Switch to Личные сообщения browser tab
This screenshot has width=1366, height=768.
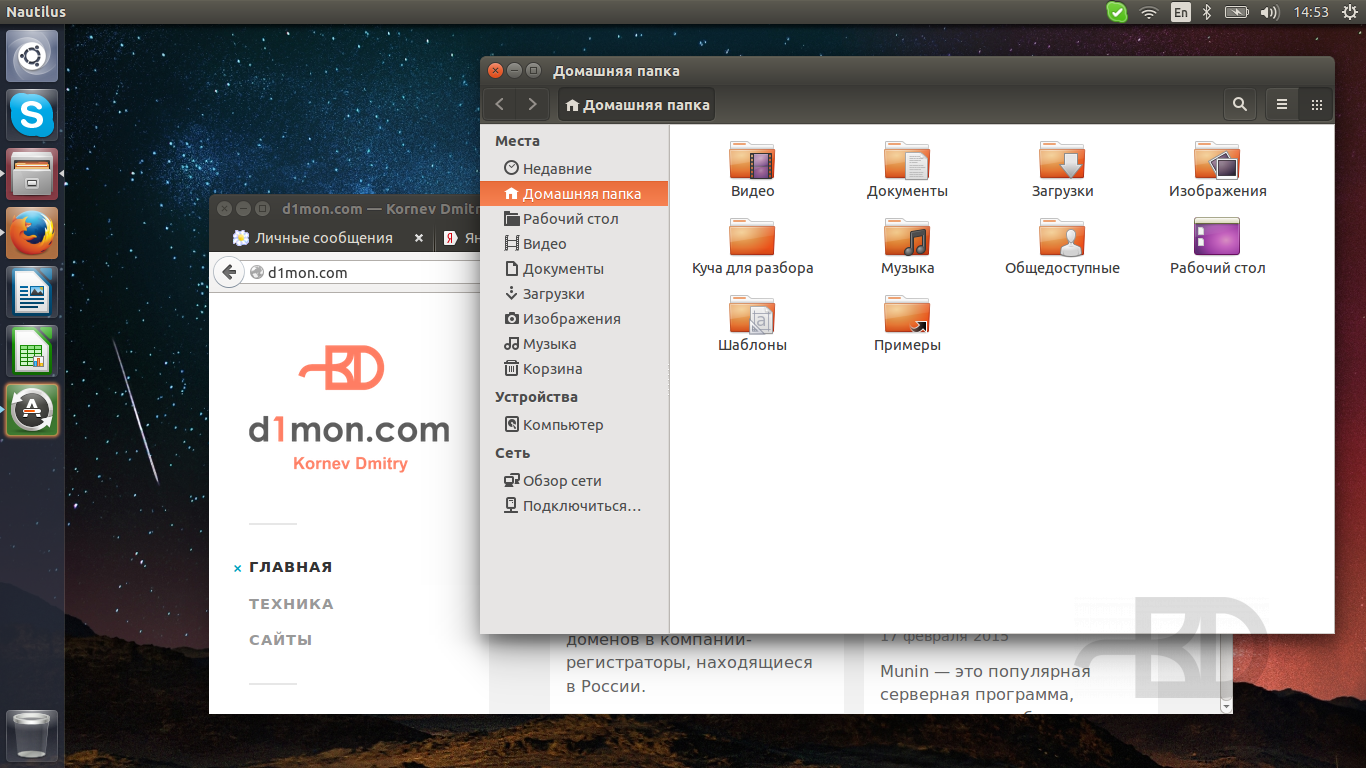point(322,238)
